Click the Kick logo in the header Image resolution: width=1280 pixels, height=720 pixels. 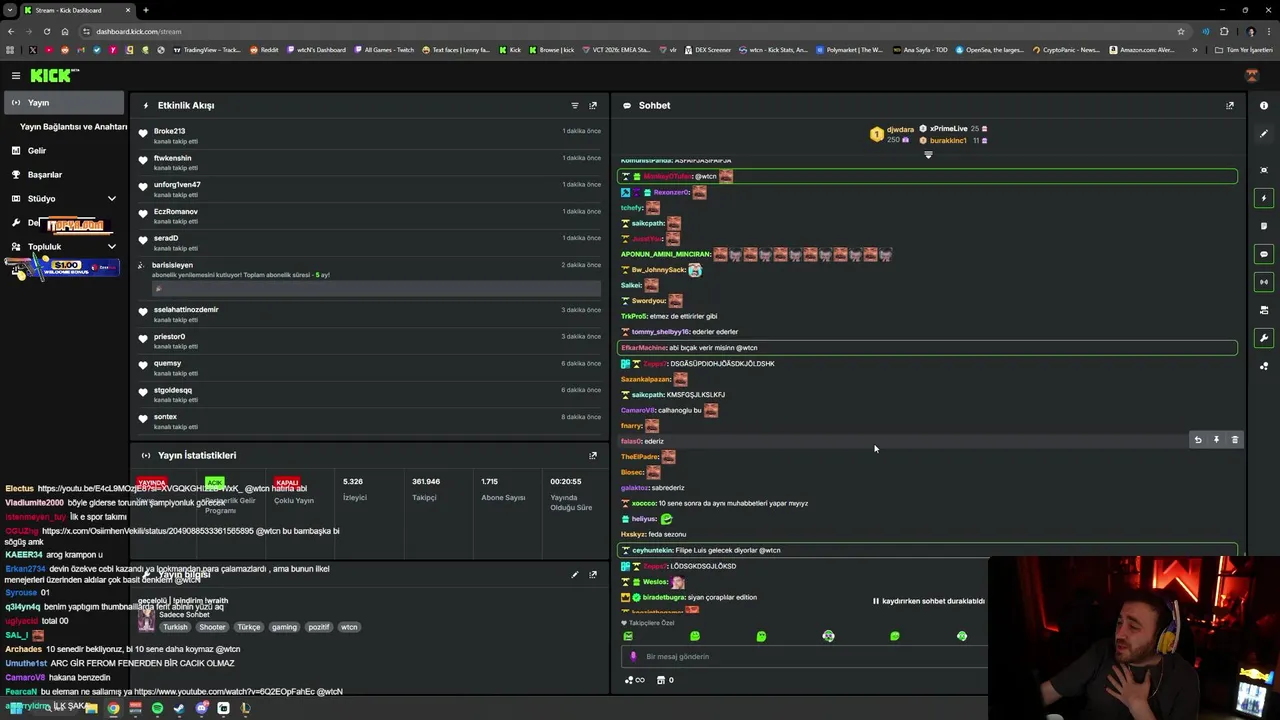point(54,75)
